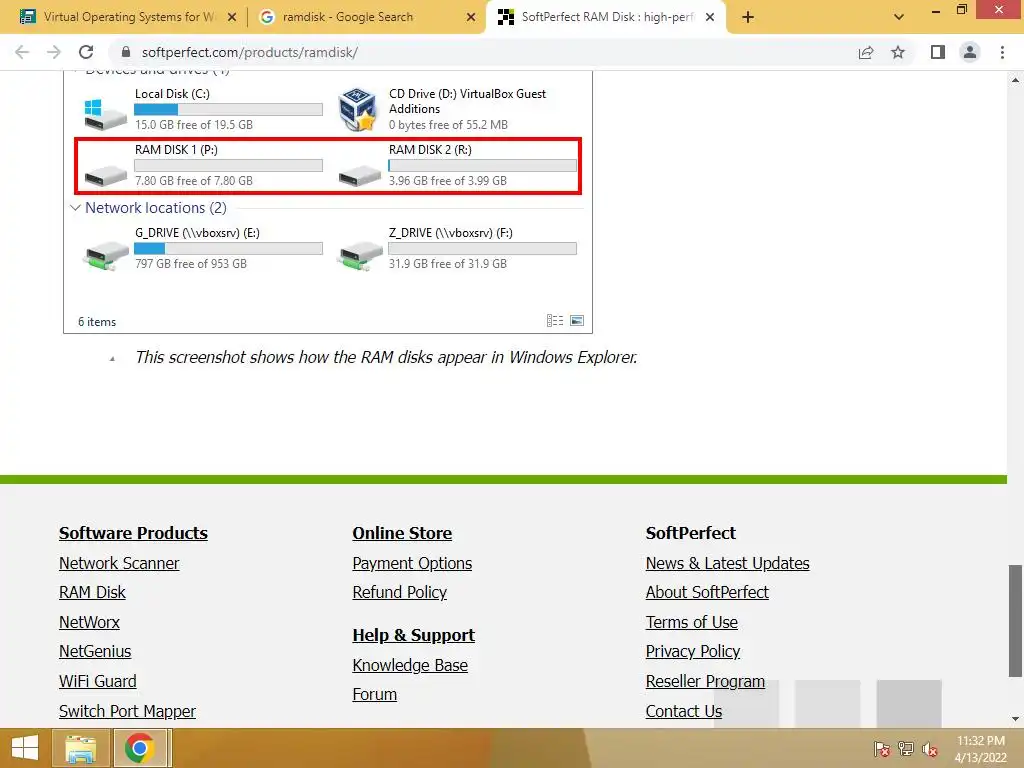Open the network tray icon
The image size is (1024, 768).
906,749
